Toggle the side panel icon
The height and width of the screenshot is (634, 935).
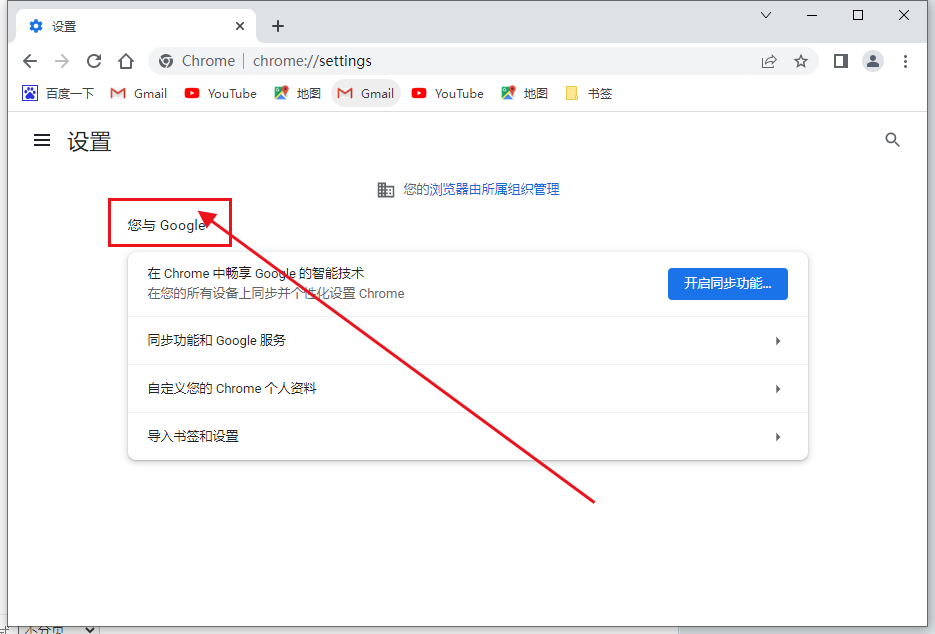pos(841,61)
